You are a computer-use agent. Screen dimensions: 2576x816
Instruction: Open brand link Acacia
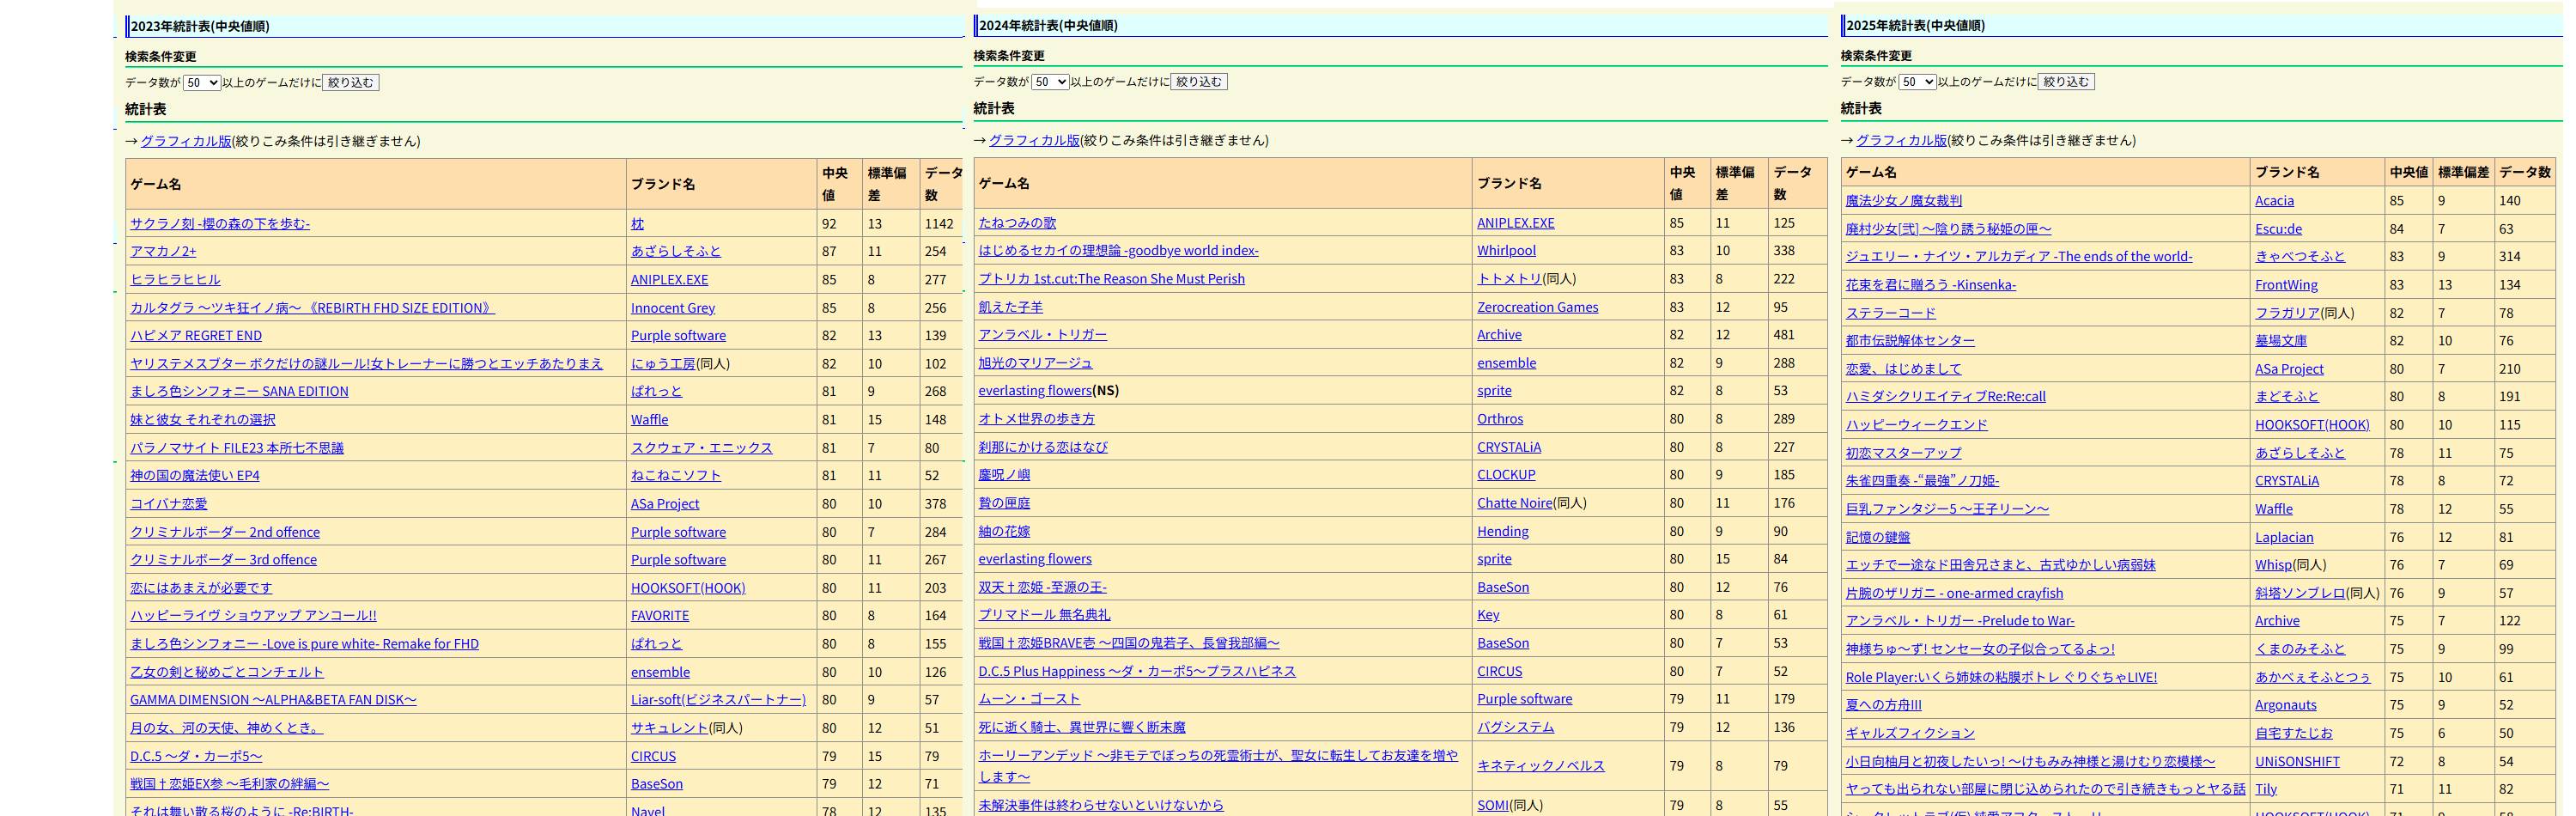point(2274,201)
